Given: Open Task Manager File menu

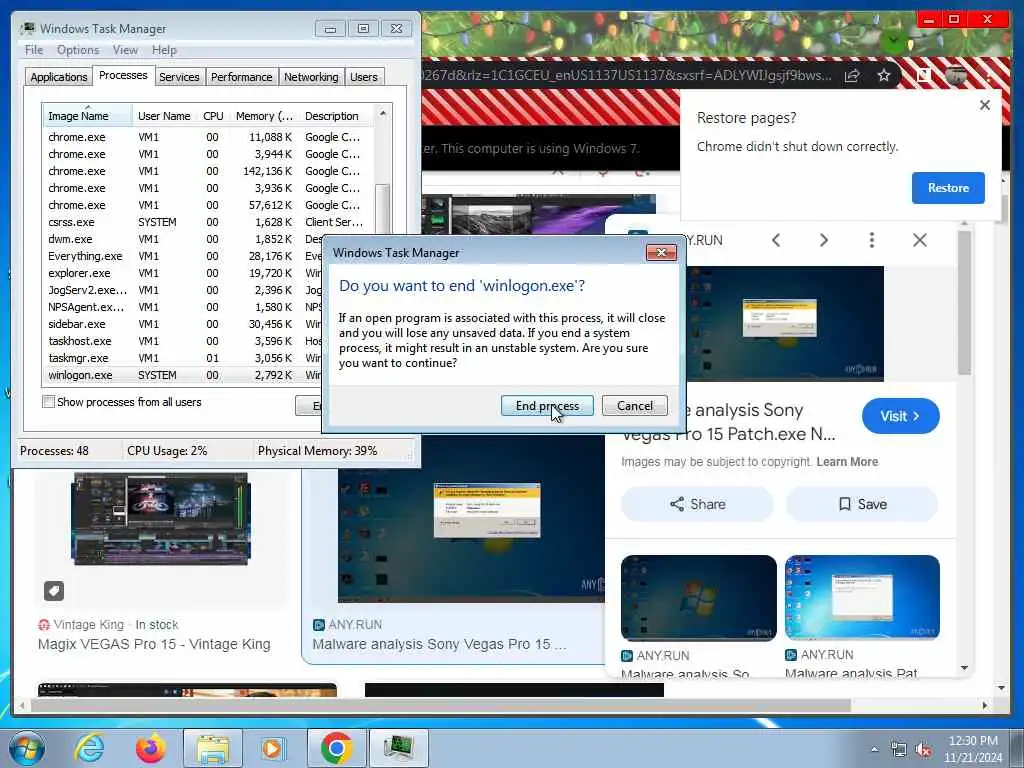Looking at the screenshot, I should tap(34, 50).
